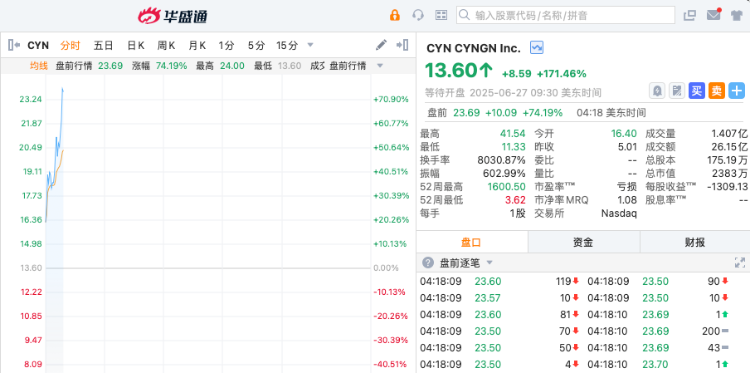This screenshot has width=750, height=373.
Task: Click the chart icon next to CYNGN Inc.
Action: (537, 47)
